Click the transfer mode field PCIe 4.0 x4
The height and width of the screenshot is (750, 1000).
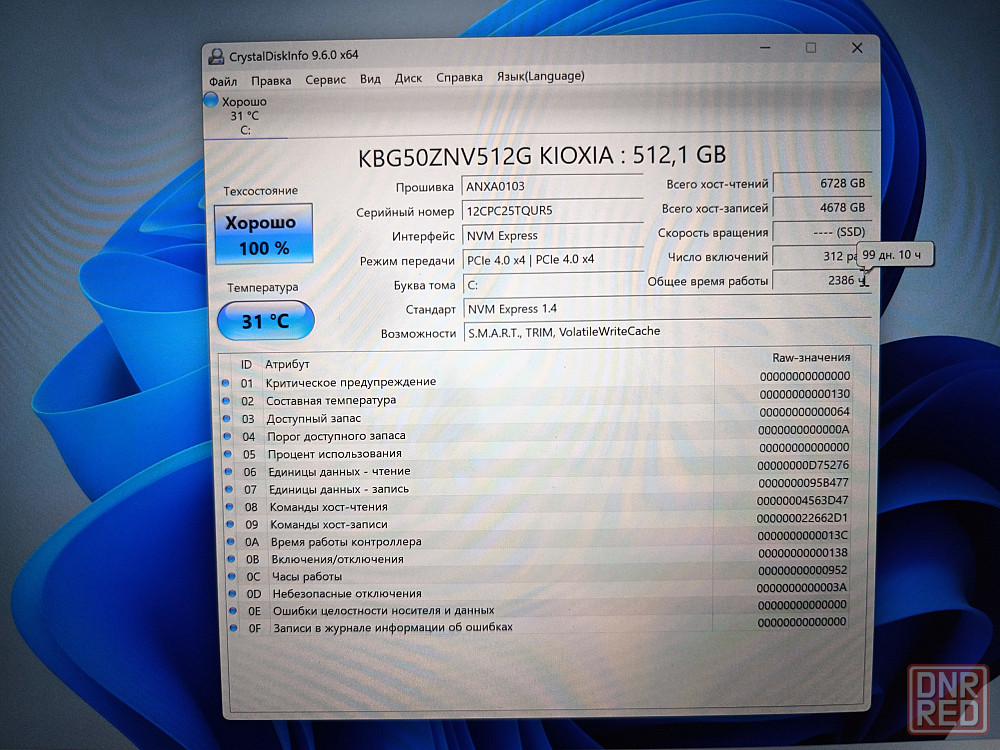pyautogui.click(x=553, y=260)
